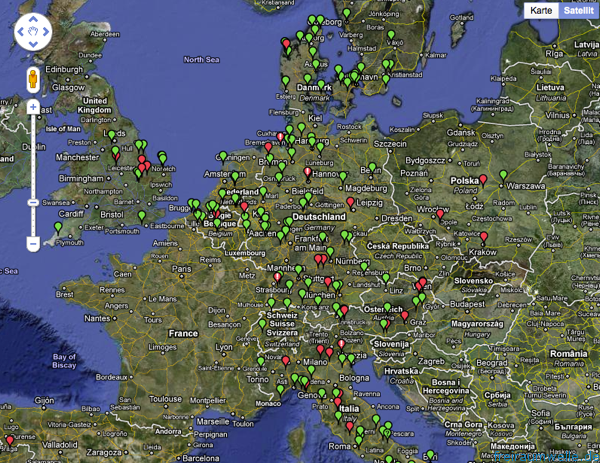Click the green marker above Bristol

coord(141,216)
